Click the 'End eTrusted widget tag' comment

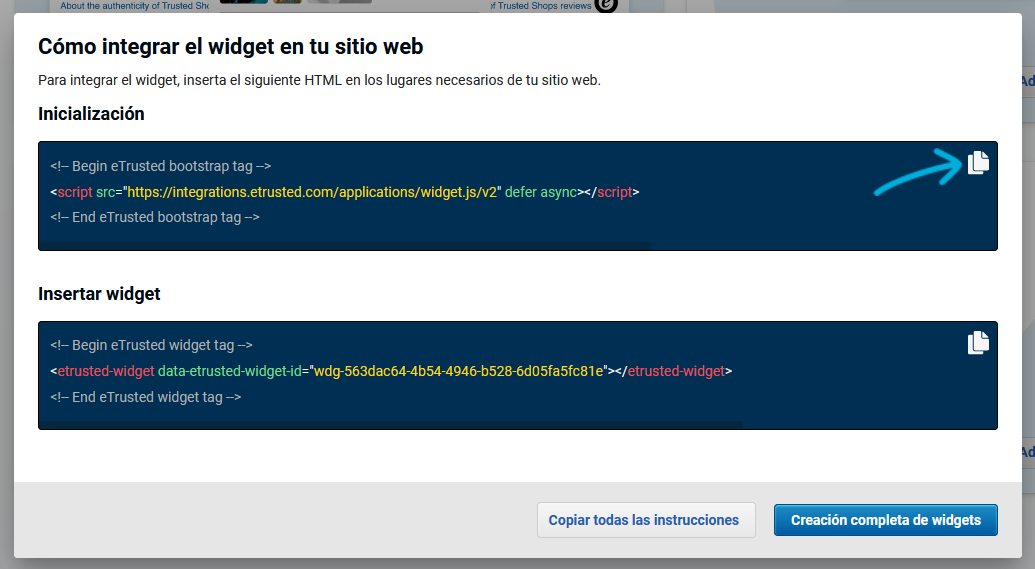146,397
